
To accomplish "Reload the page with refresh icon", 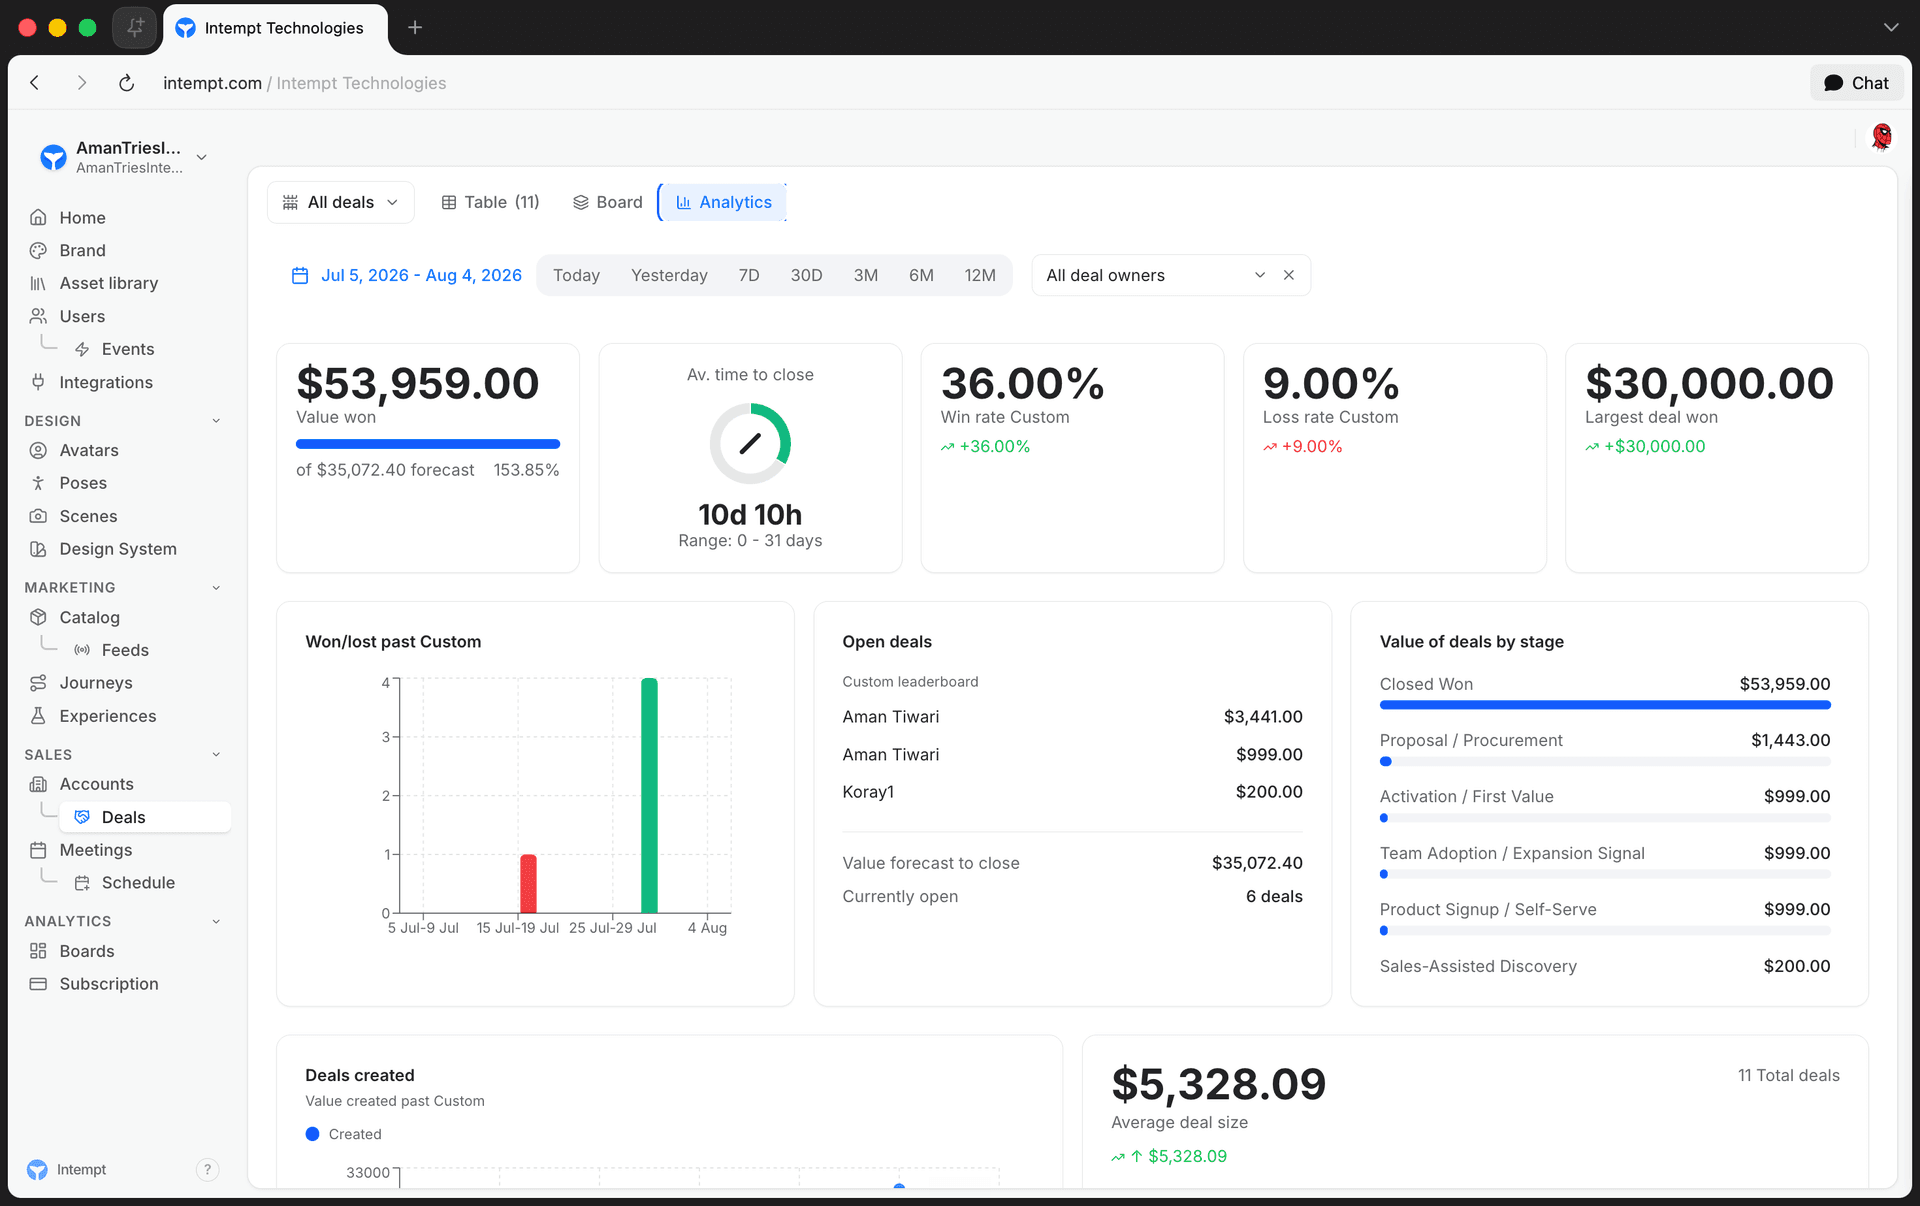I will [x=126, y=83].
